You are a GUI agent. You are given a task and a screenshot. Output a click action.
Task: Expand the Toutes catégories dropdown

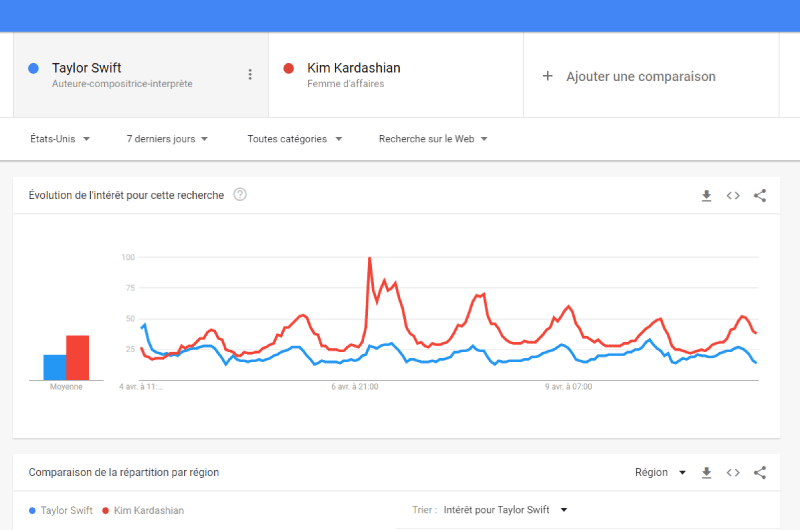294,139
